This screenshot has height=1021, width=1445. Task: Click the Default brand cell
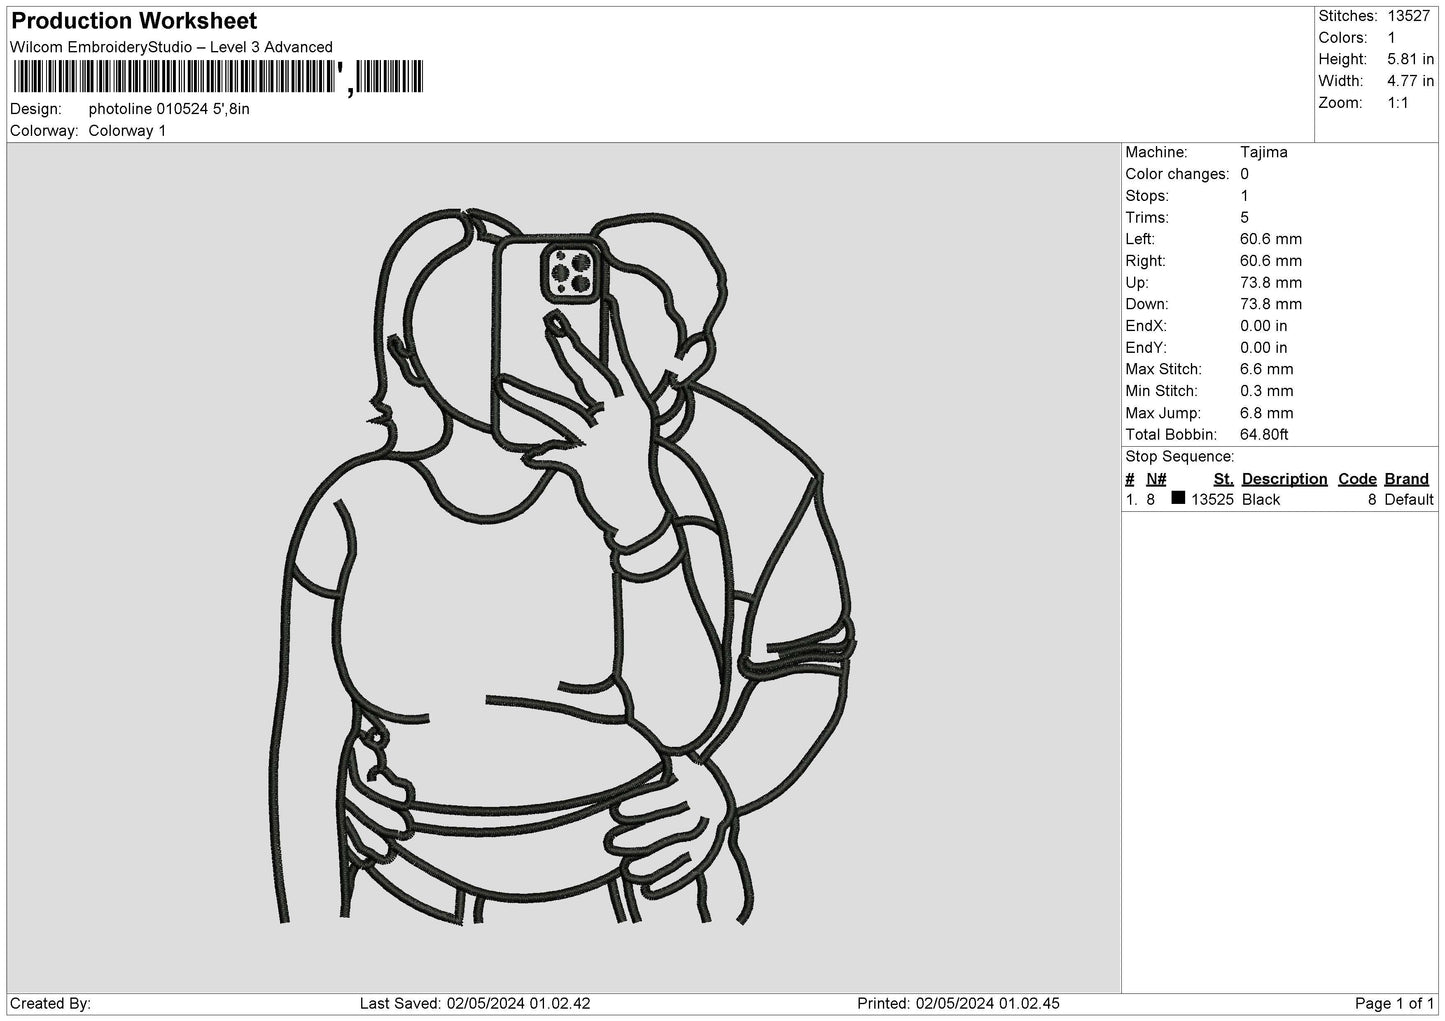coord(1409,500)
